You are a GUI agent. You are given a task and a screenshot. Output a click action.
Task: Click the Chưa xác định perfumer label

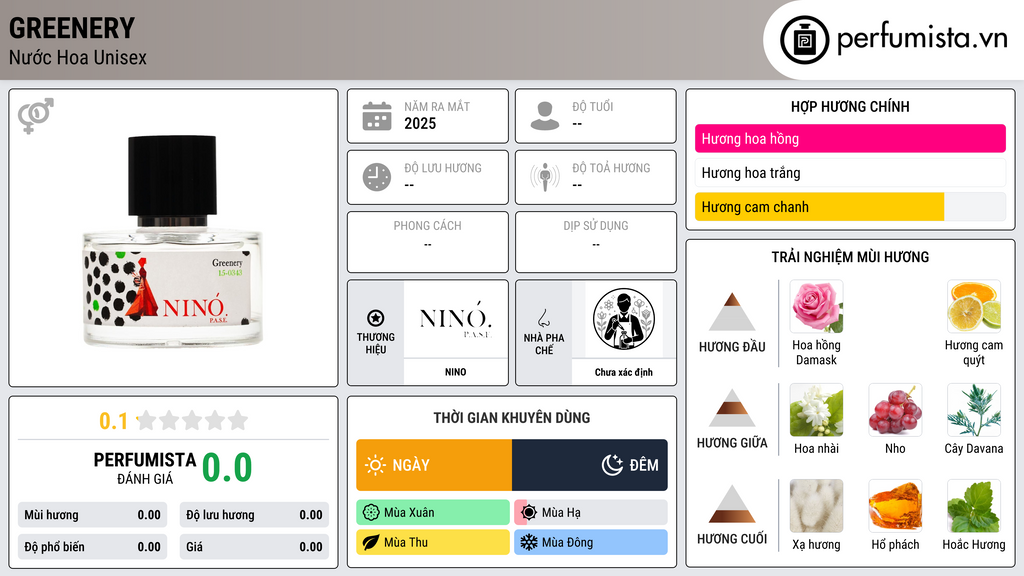click(624, 372)
